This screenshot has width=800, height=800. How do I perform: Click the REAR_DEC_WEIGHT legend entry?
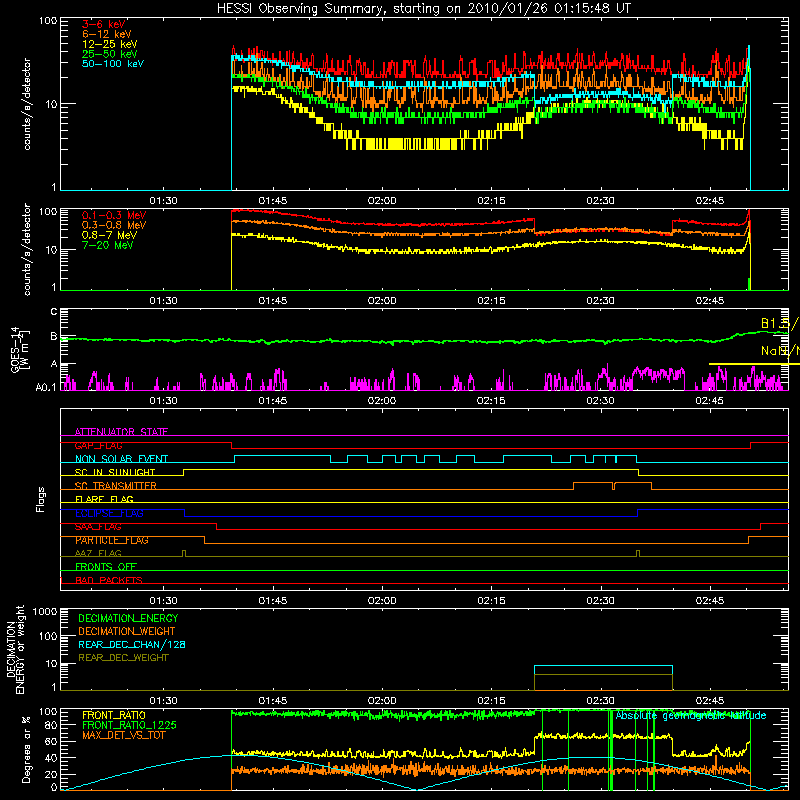(123, 658)
